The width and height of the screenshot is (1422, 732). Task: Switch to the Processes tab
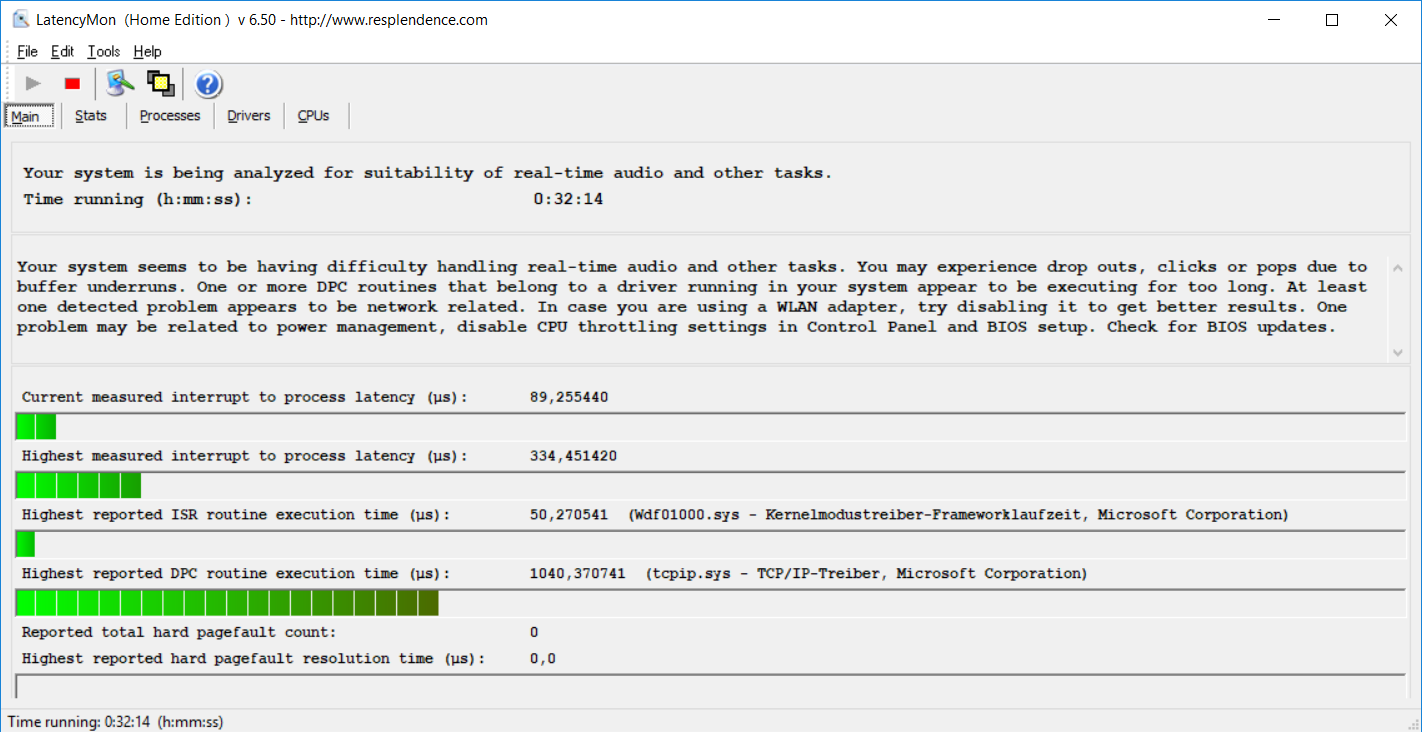pyautogui.click(x=170, y=116)
